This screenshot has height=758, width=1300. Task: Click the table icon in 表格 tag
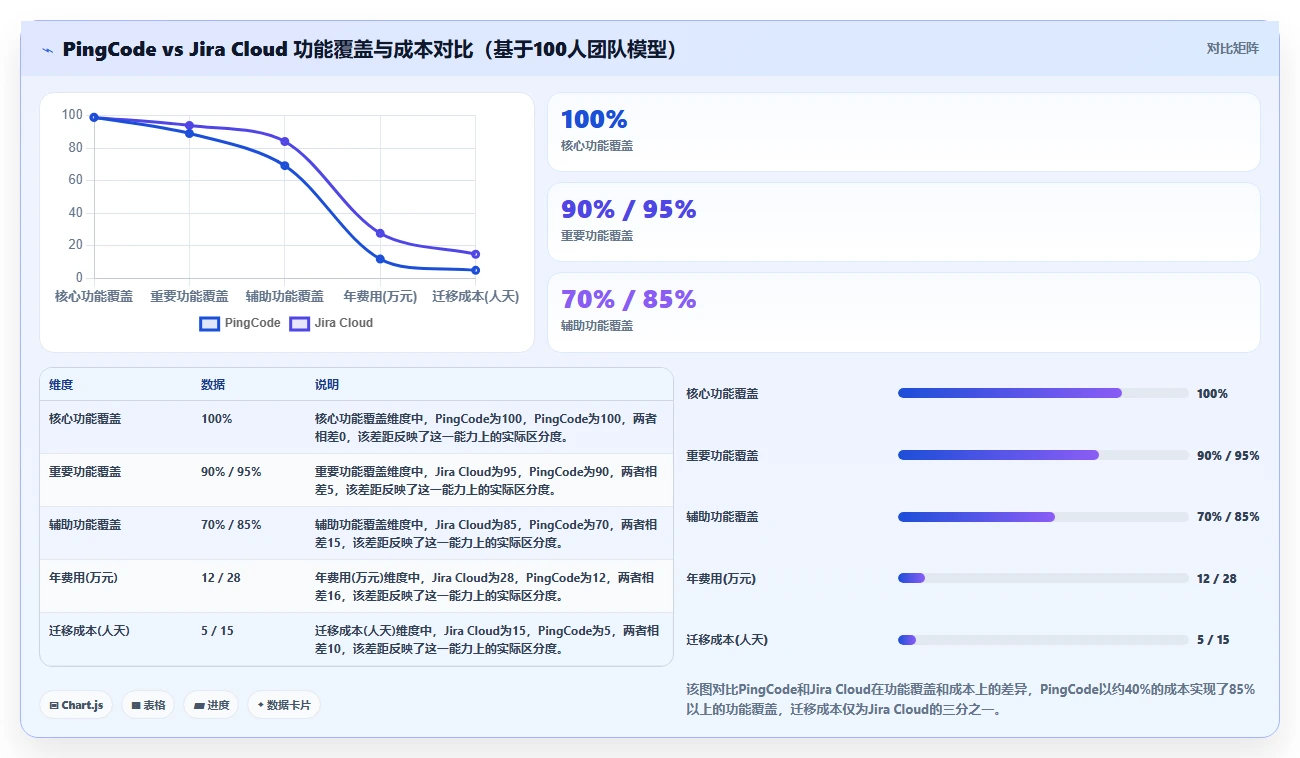136,705
